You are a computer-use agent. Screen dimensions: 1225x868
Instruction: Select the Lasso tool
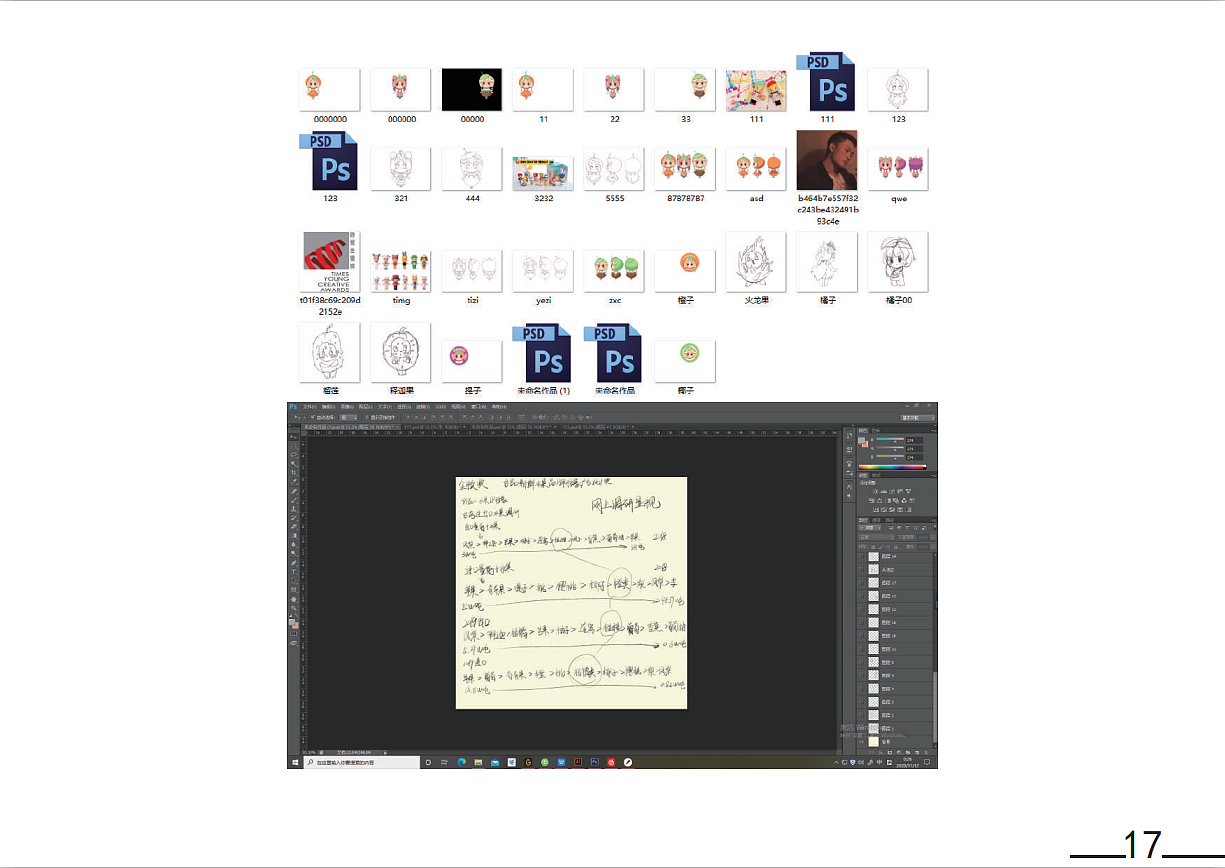[294, 455]
